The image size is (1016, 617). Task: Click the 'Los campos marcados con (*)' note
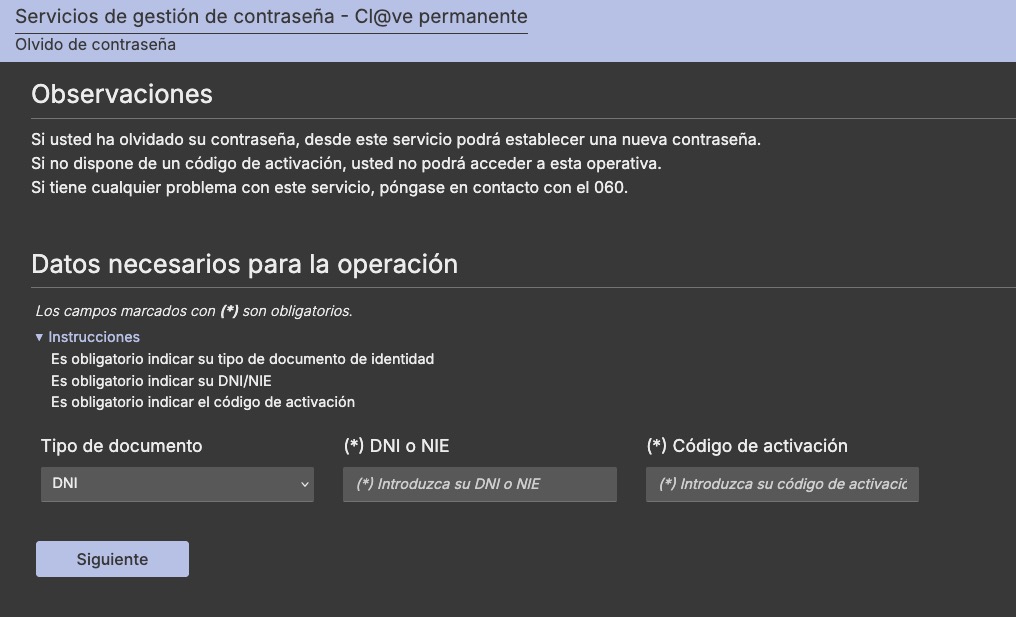pyautogui.click(x=194, y=311)
